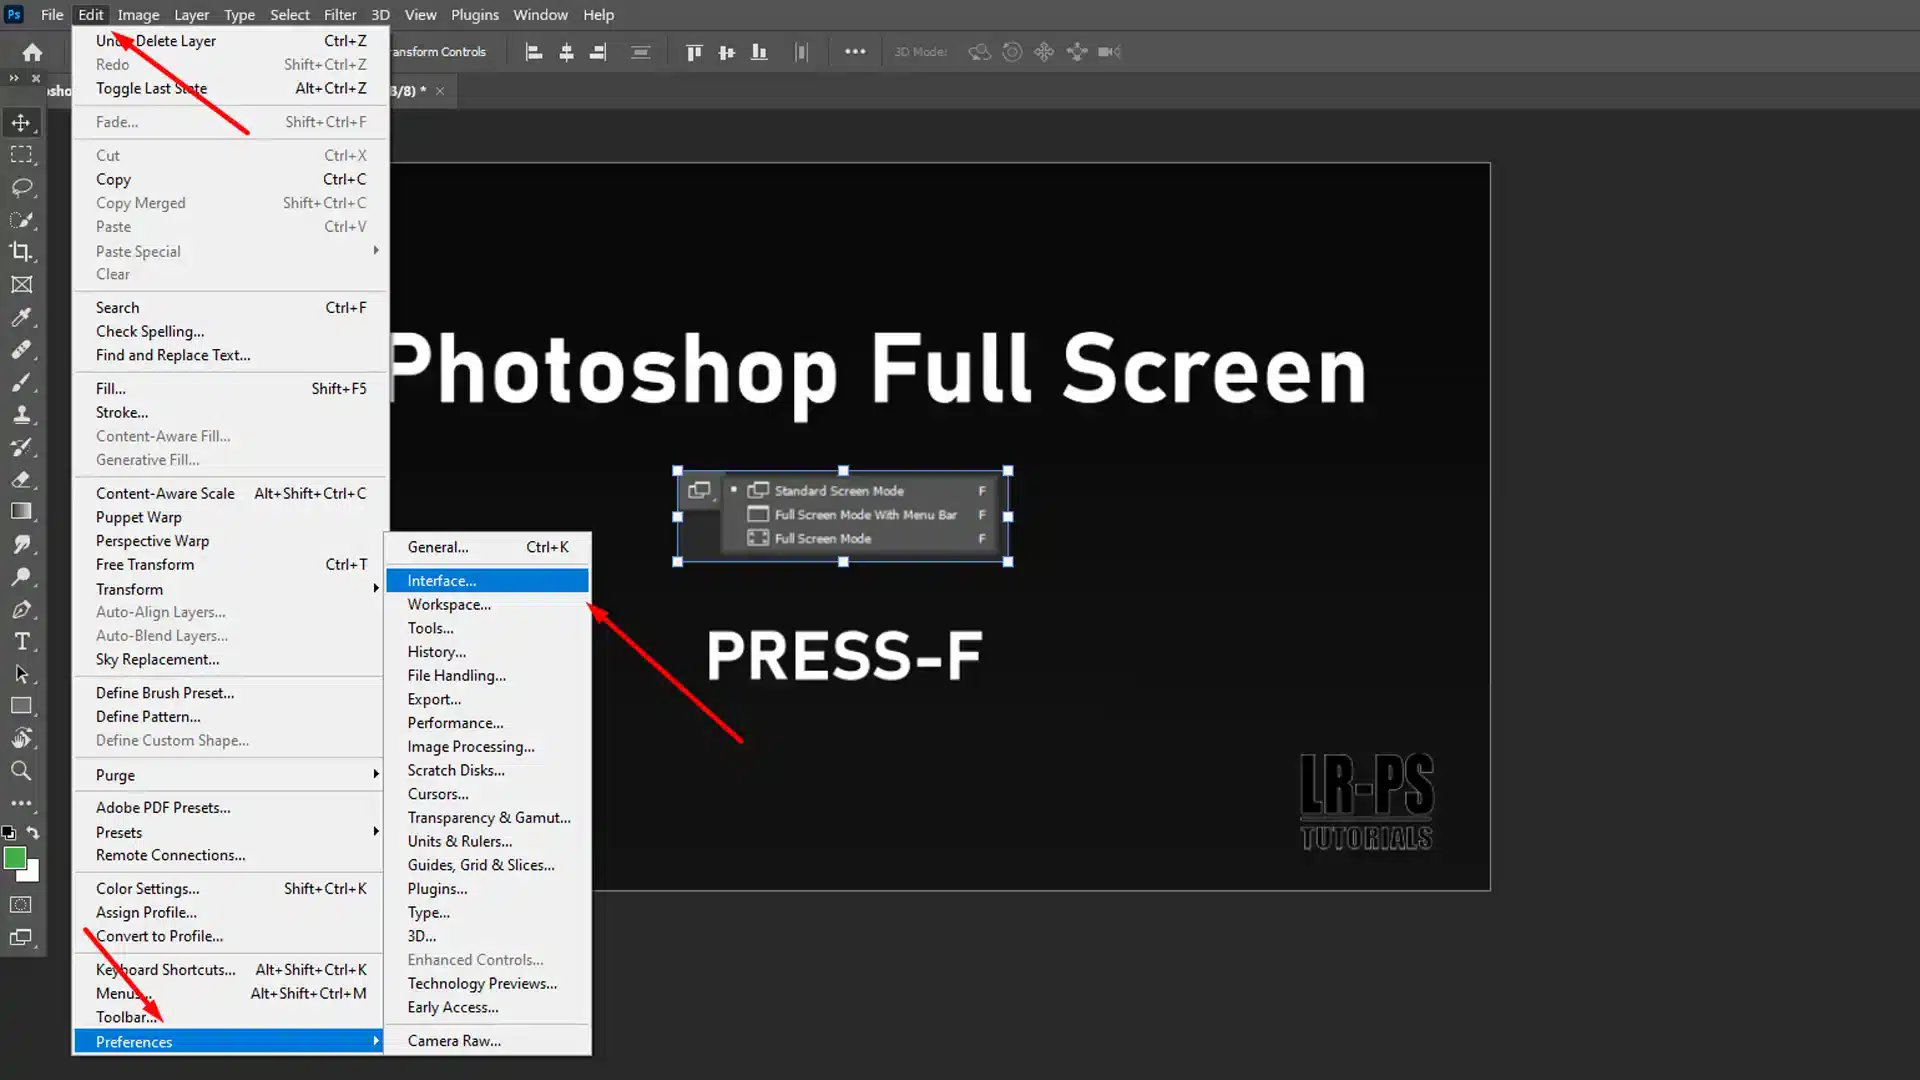
Task: Select the Horizontal Type tool
Action: (x=21, y=641)
